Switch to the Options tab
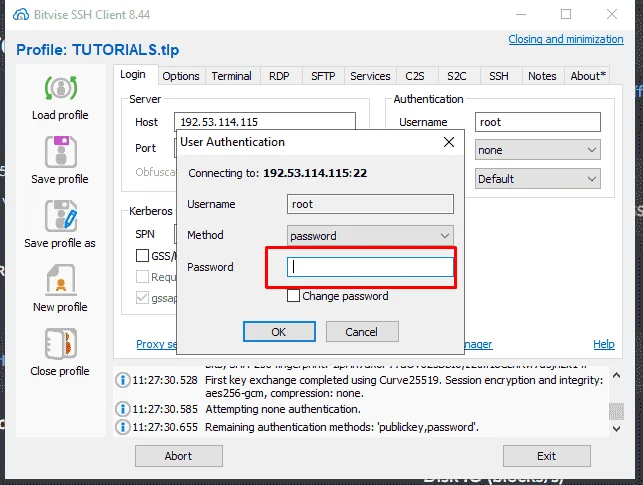Screen dimensions: 643x485 (x=181, y=76)
